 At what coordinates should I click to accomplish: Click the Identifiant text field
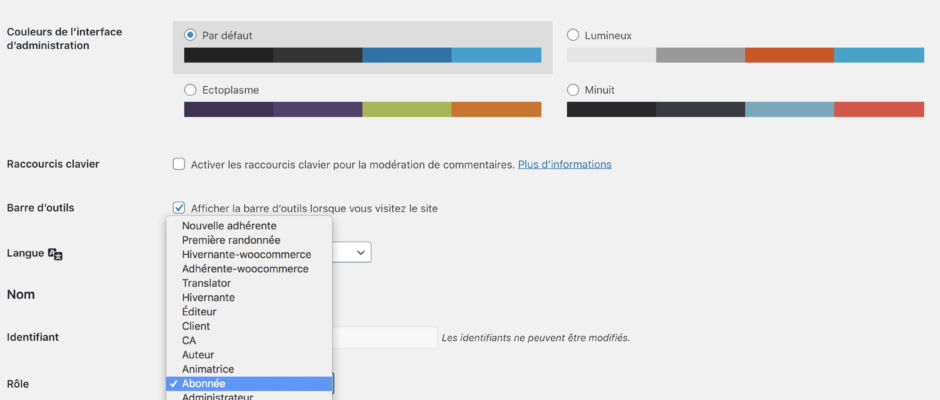click(x=385, y=338)
